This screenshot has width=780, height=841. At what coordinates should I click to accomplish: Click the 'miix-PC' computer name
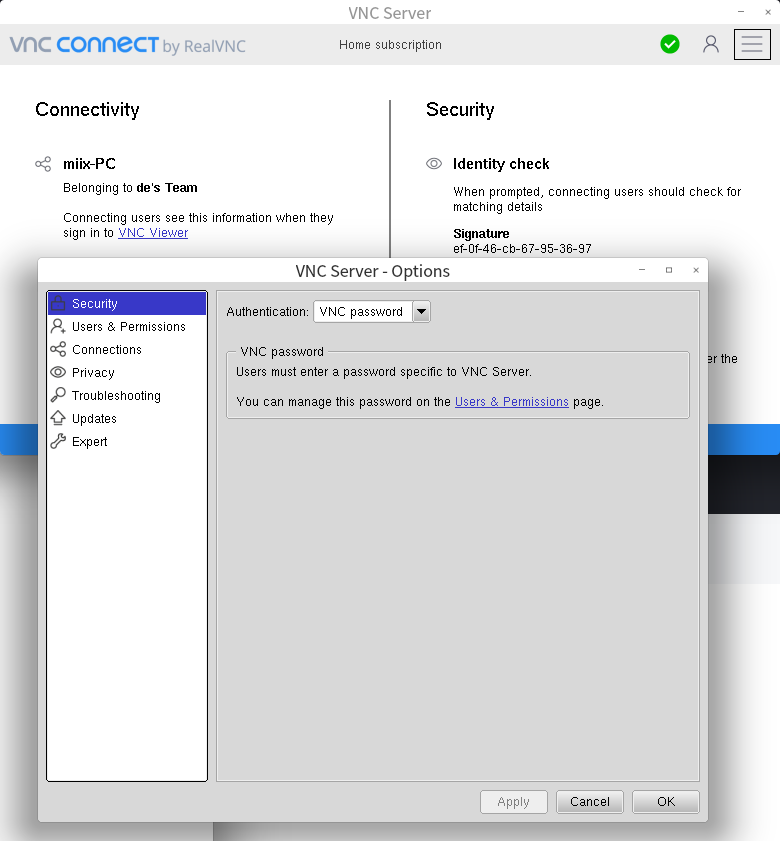(x=89, y=164)
